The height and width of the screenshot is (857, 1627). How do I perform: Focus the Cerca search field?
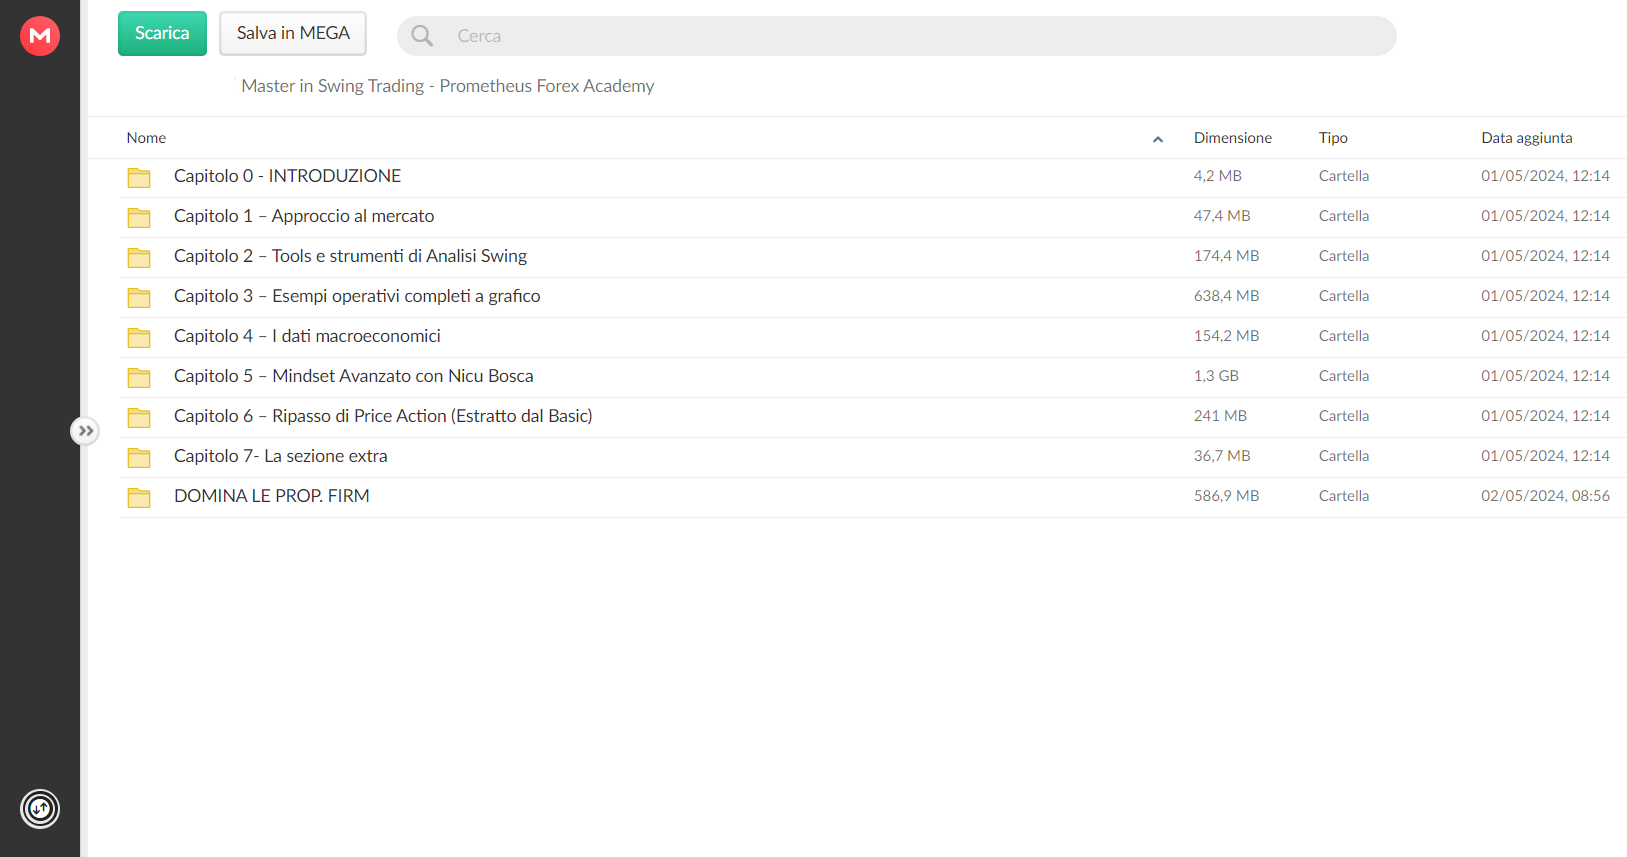tap(896, 36)
